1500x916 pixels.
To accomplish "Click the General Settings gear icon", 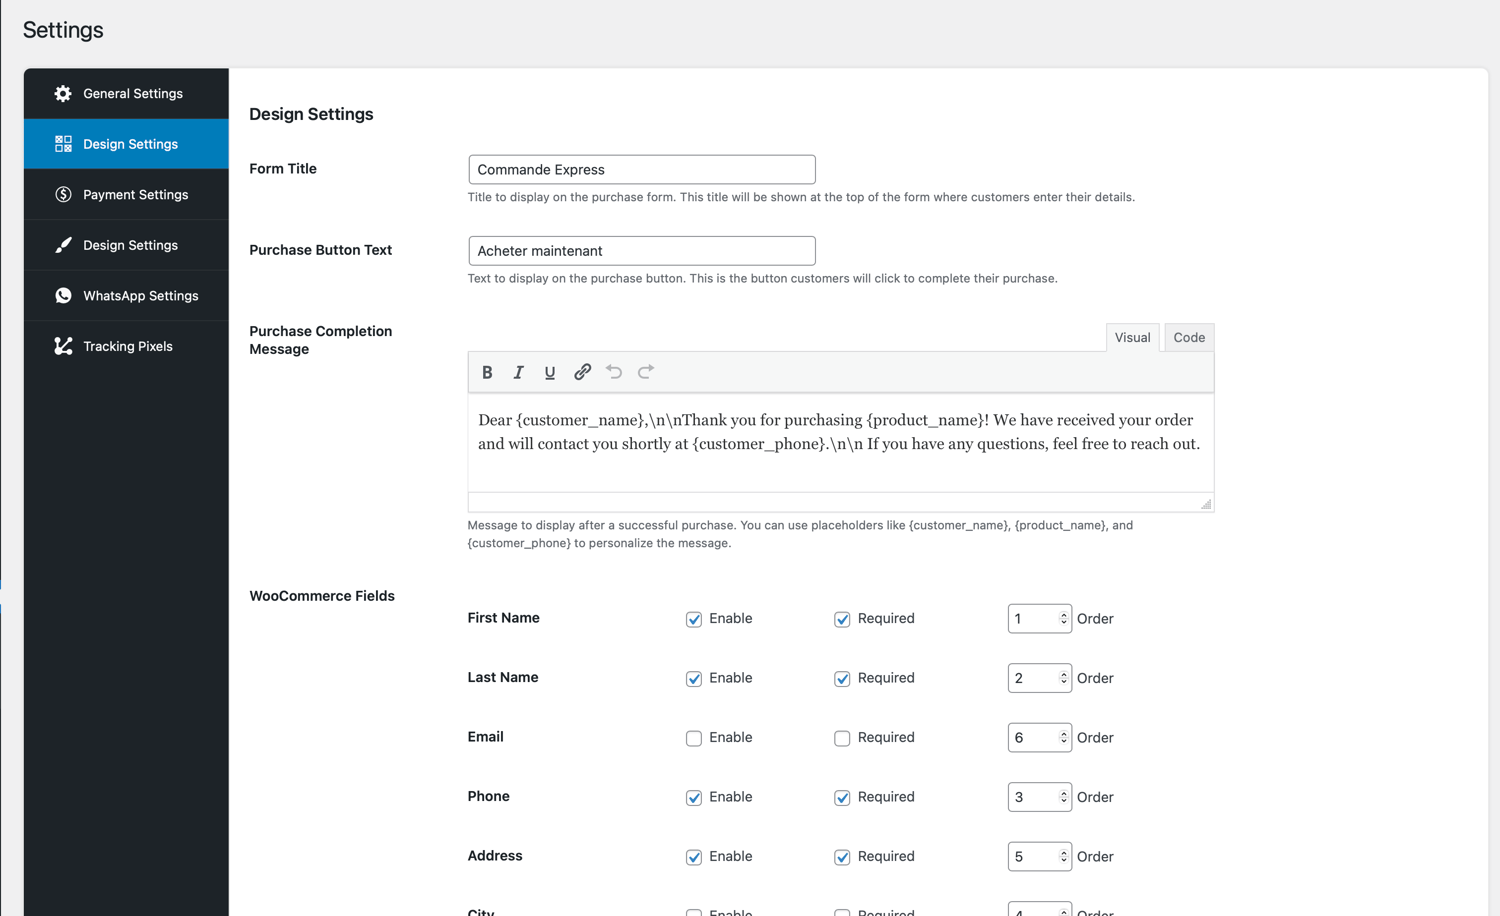I will 63,94.
